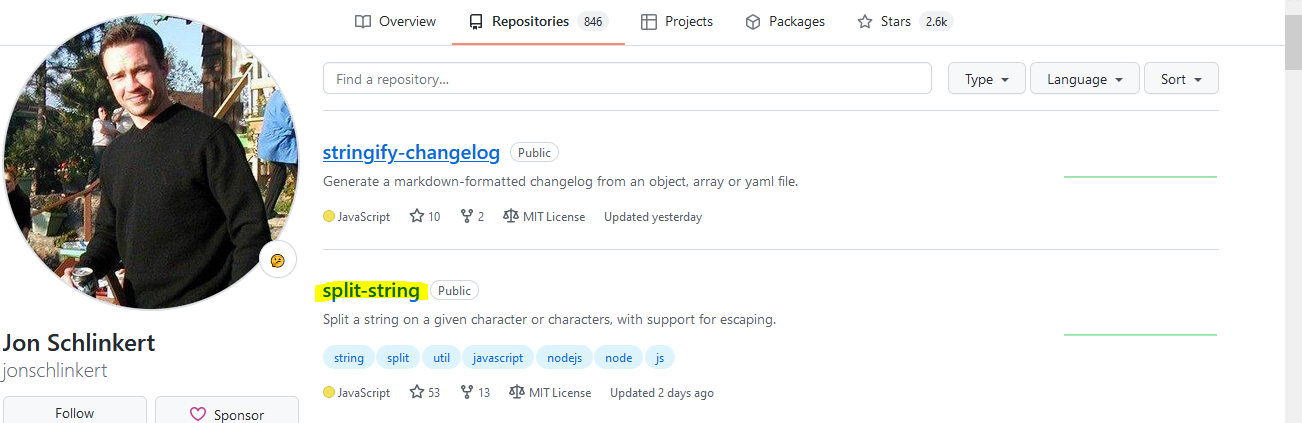Screen dimensions: 1302x423
Task: View stargazers of stringify-changelog (10 stars)
Action: (x=425, y=217)
